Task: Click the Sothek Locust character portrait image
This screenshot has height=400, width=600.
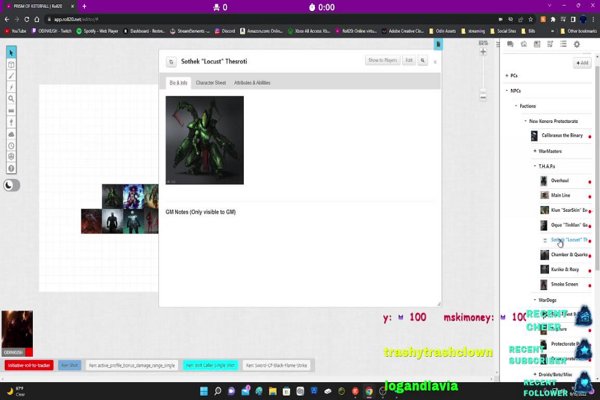Action: click(x=205, y=140)
